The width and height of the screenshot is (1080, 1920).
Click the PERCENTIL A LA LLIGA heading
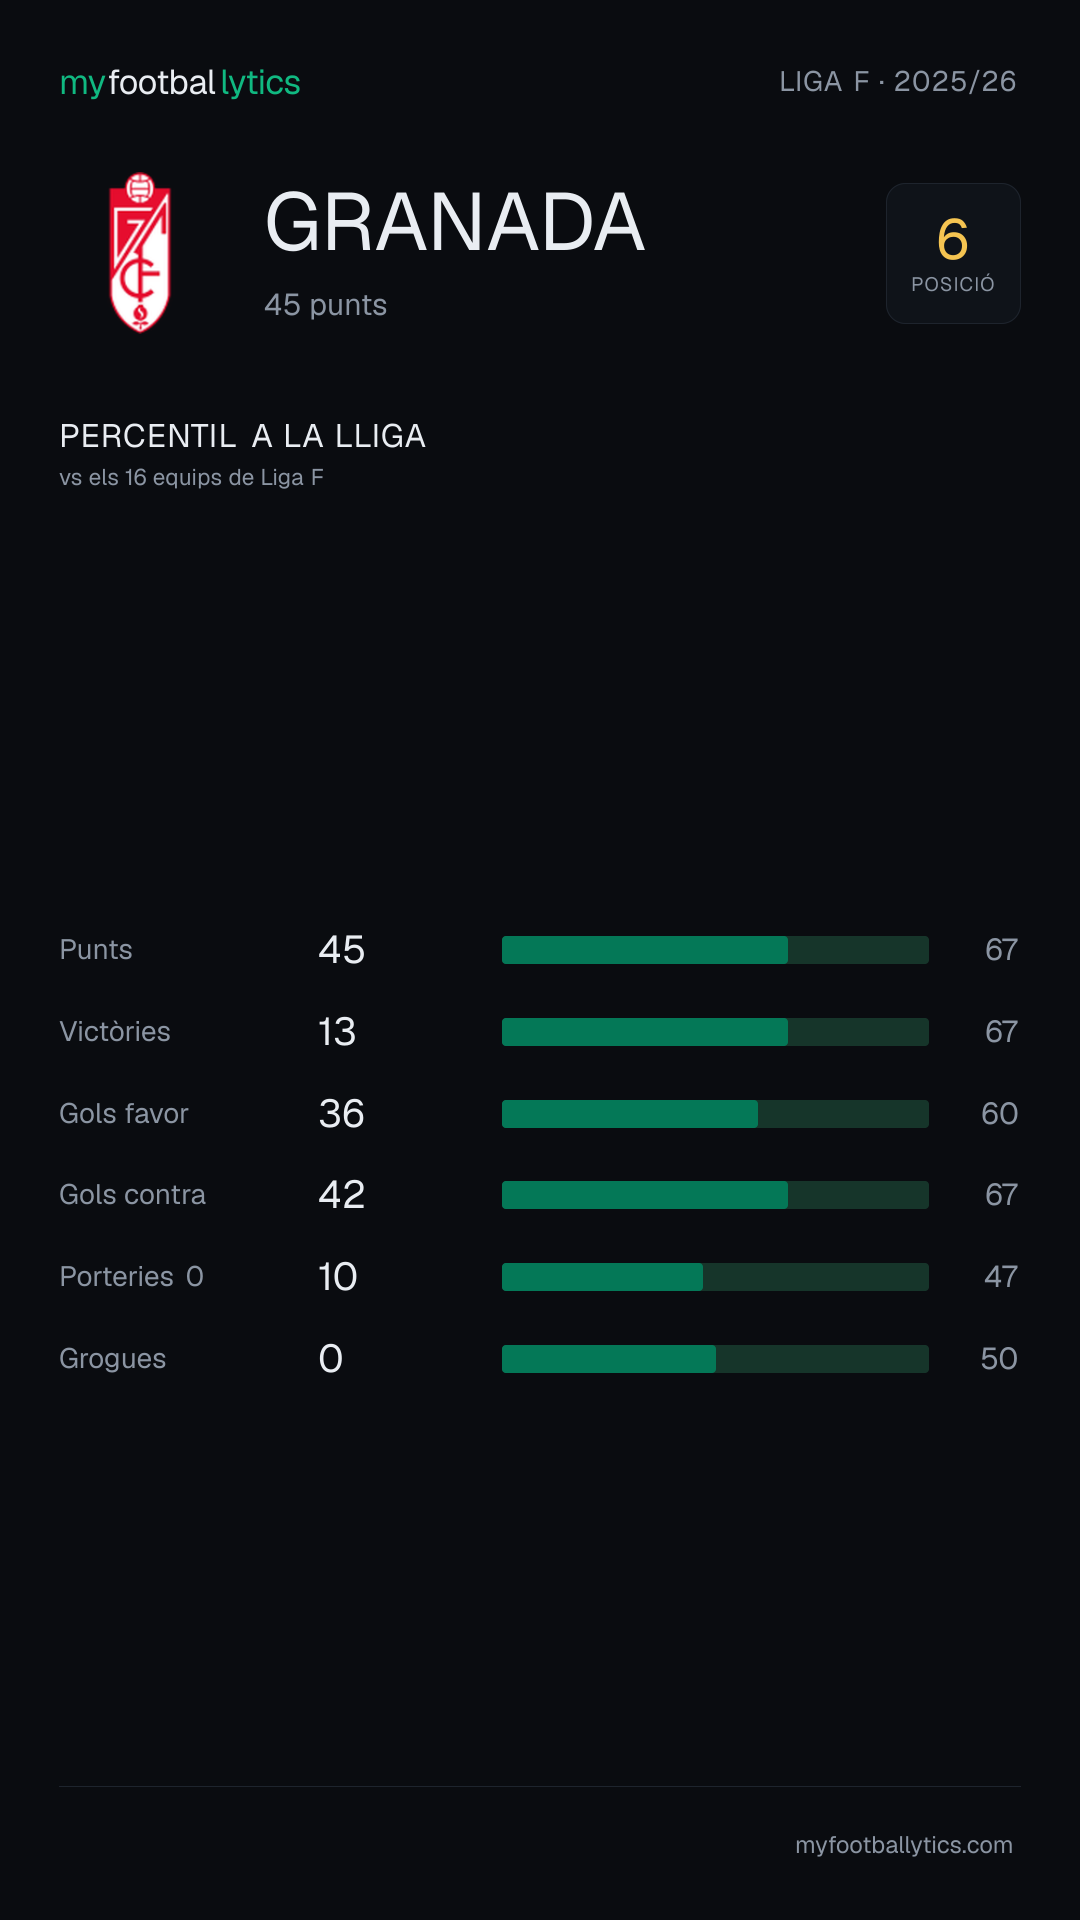coord(243,436)
